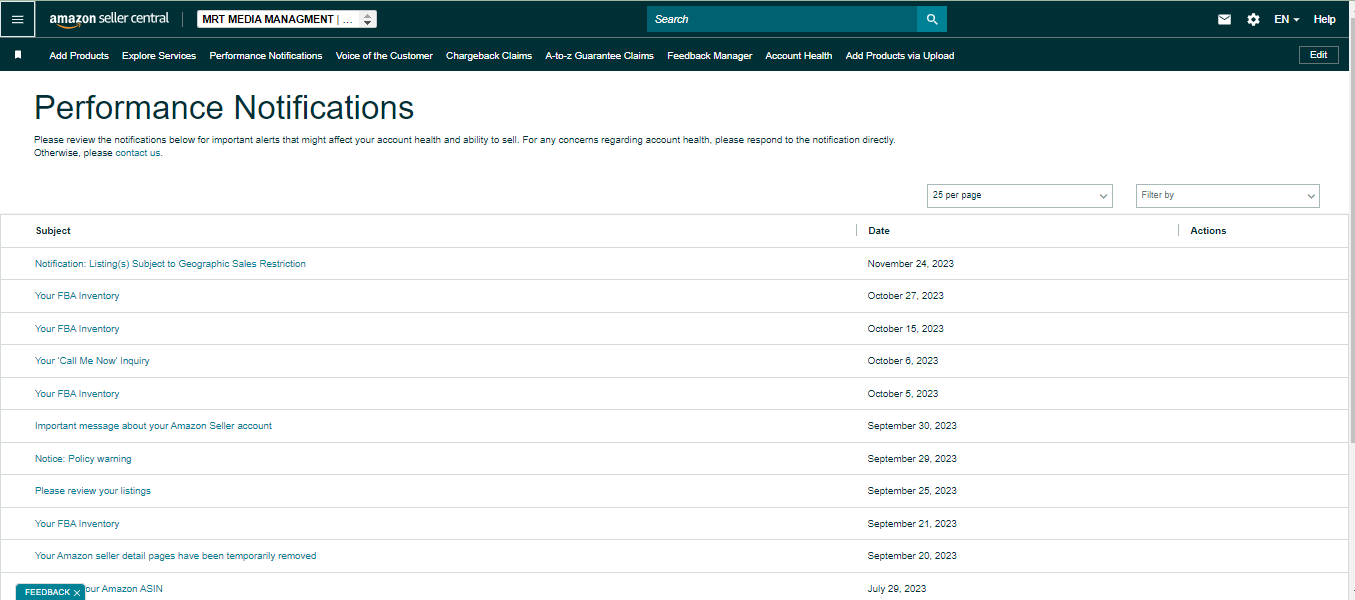Open Feedback Manager
This screenshot has width=1355, height=600.
click(x=709, y=56)
